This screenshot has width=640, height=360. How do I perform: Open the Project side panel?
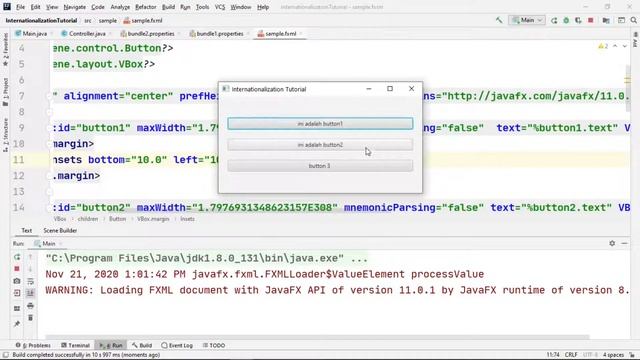tap(5, 92)
